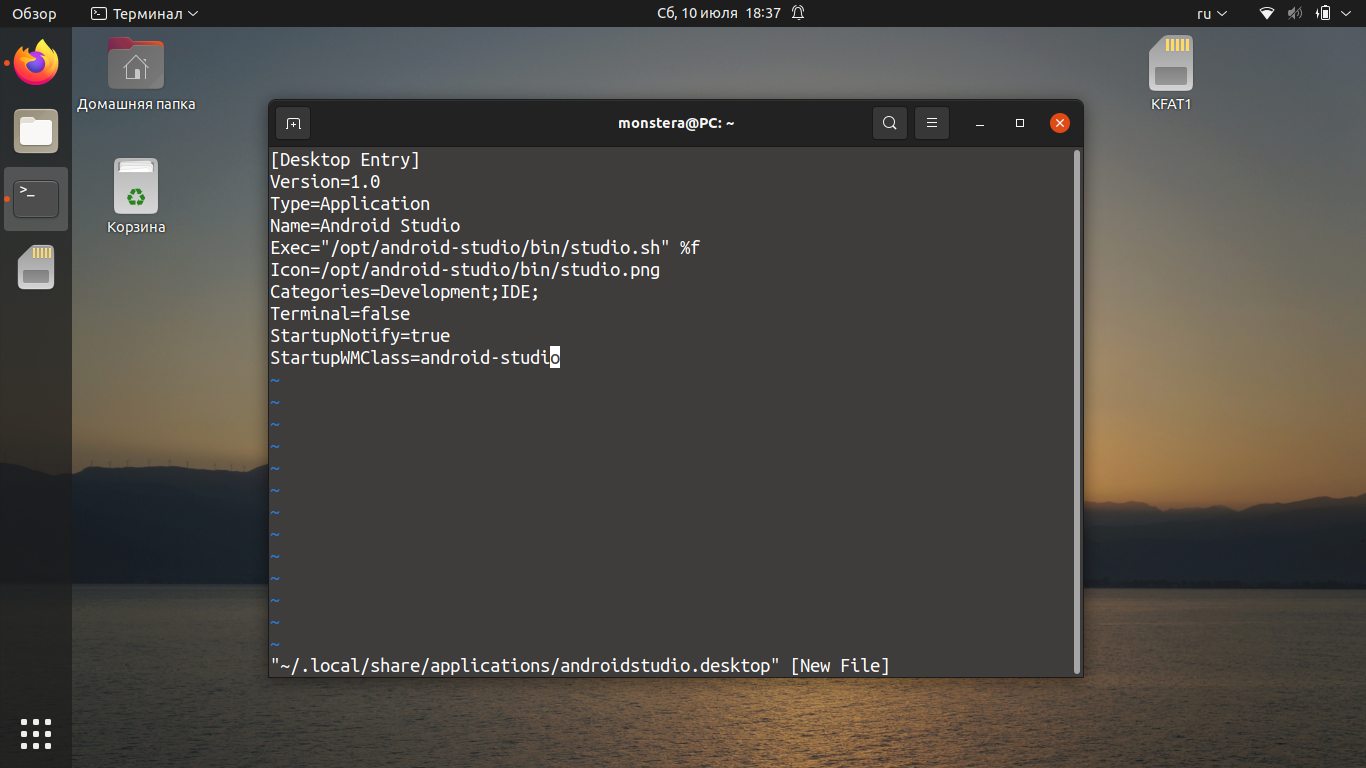The width and height of the screenshot is (1366, 768).
Task: Open the Терминал app menu in top bar
Action: (x=144, y=13)
